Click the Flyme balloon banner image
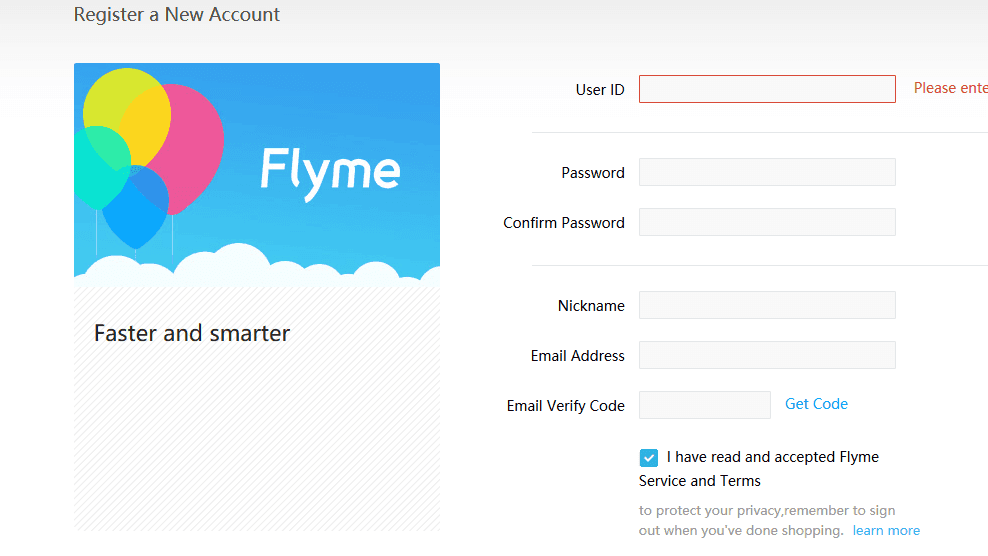Screen dimensions: 988x556 [256, 175]
